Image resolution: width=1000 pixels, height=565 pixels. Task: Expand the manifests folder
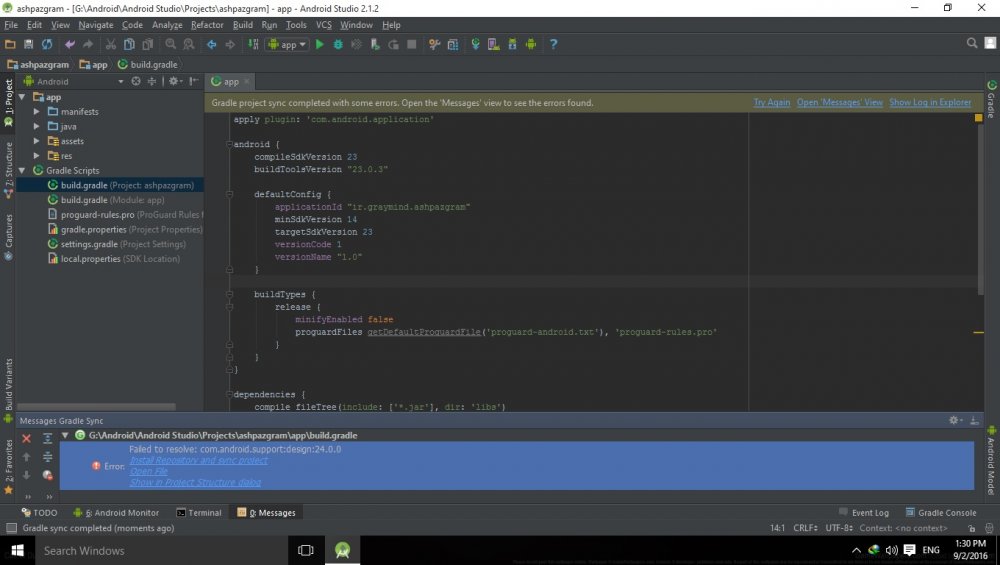pos(38,112)
